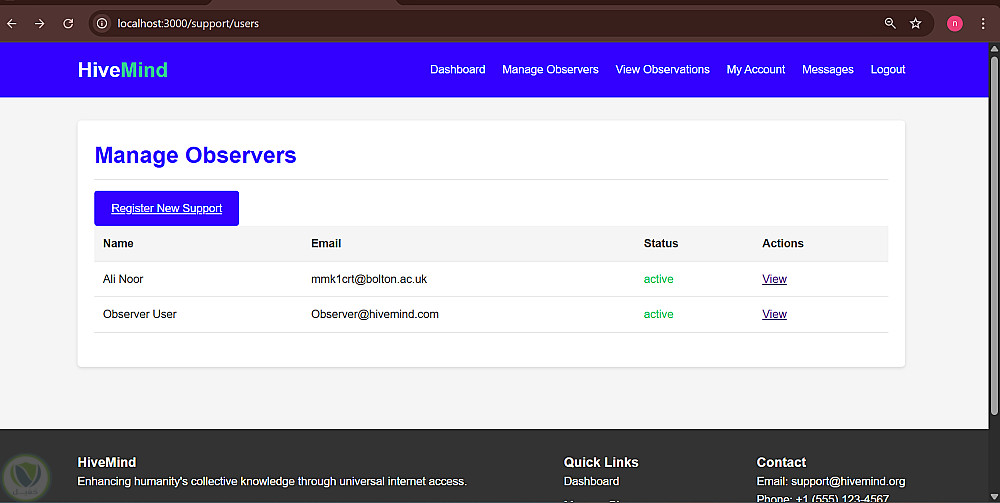The width and height of the screenshot is (1000, 503).
Task: Bookmark this page with star icon
Action: (916, 24)
